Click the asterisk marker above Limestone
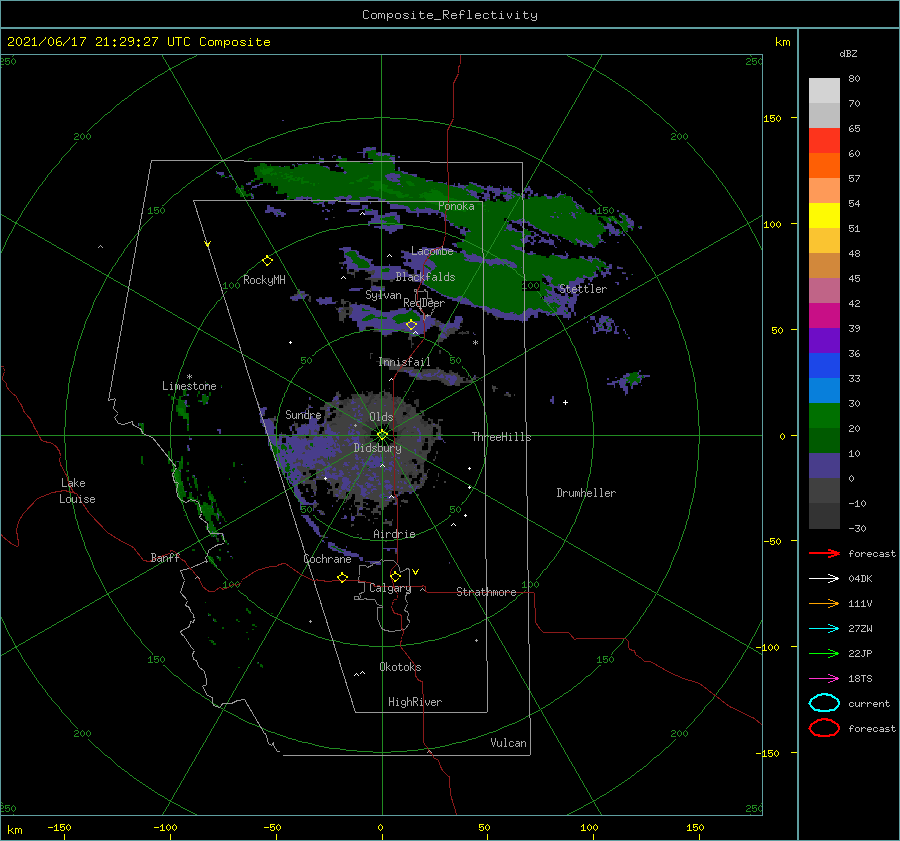900x841 pixels. click(189, 377)
